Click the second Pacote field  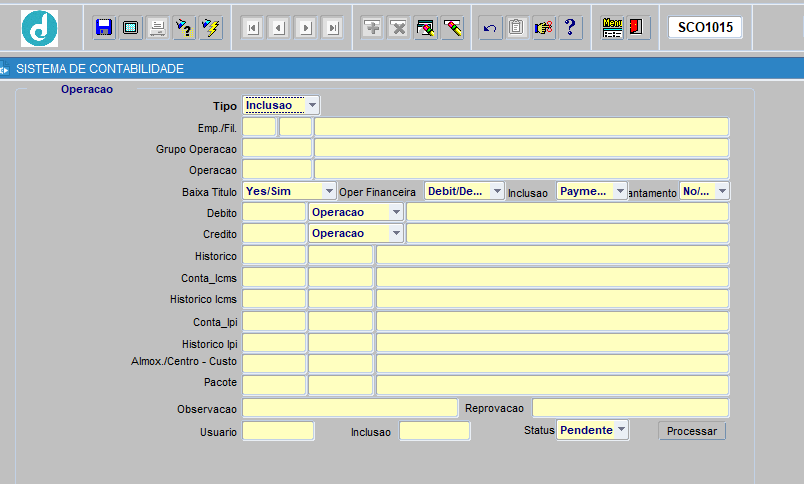click(340, 385)
